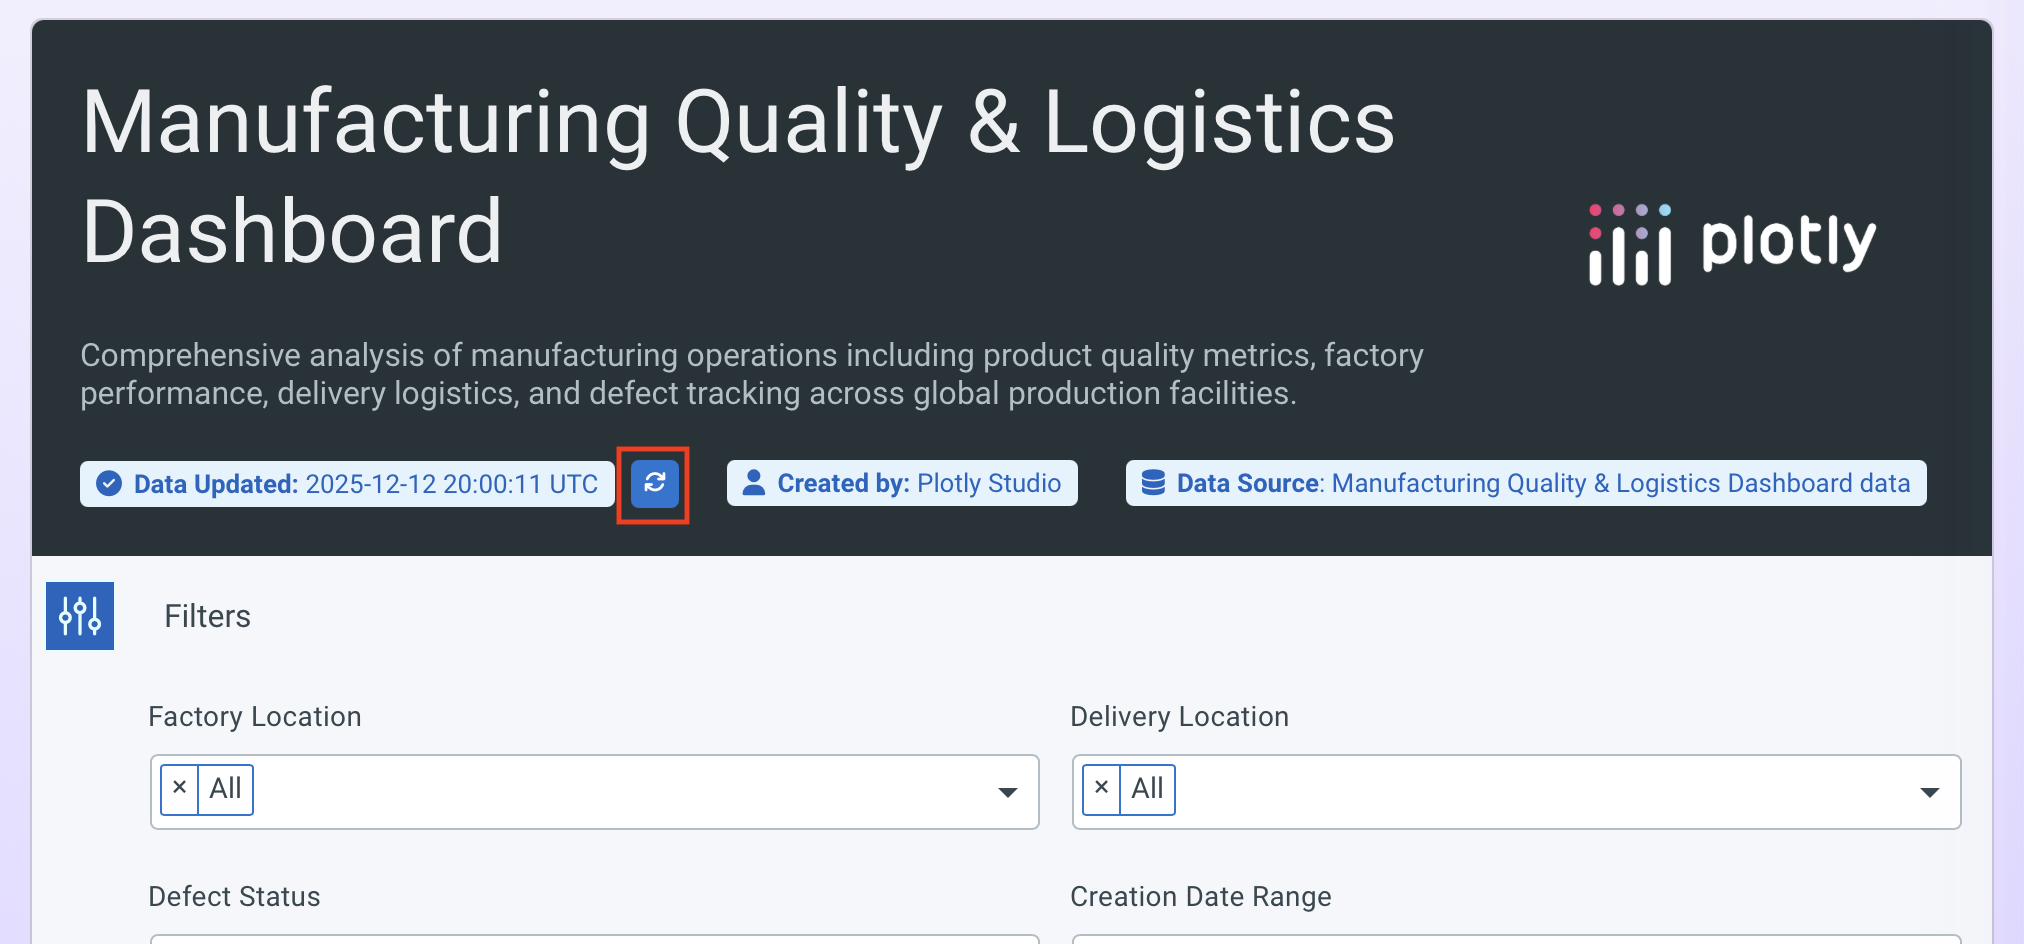Click the Manufacturing Quality & Logistics Dashboard title
Image resolution: width=2024 pixels, height=944 pixels.
(x=738, y=176)
